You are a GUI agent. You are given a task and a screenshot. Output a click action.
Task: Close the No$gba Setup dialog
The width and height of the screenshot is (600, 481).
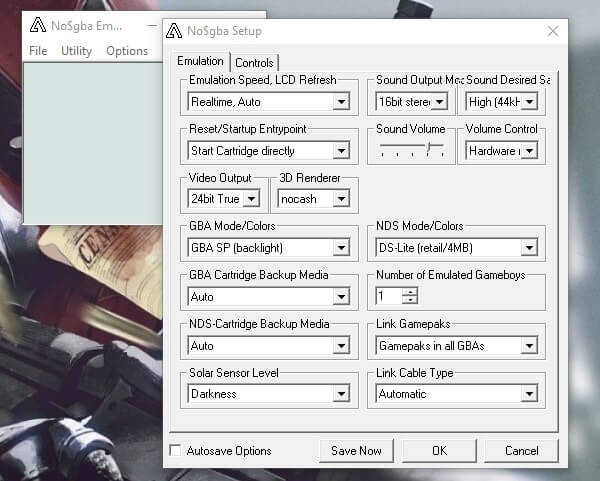click(553, 31)
